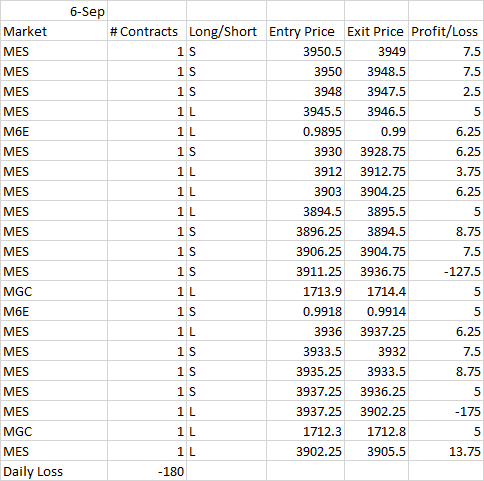This screenshot has width=484, height=481.
Task: Click the Exit Price header cell
Action: [376, 31]
